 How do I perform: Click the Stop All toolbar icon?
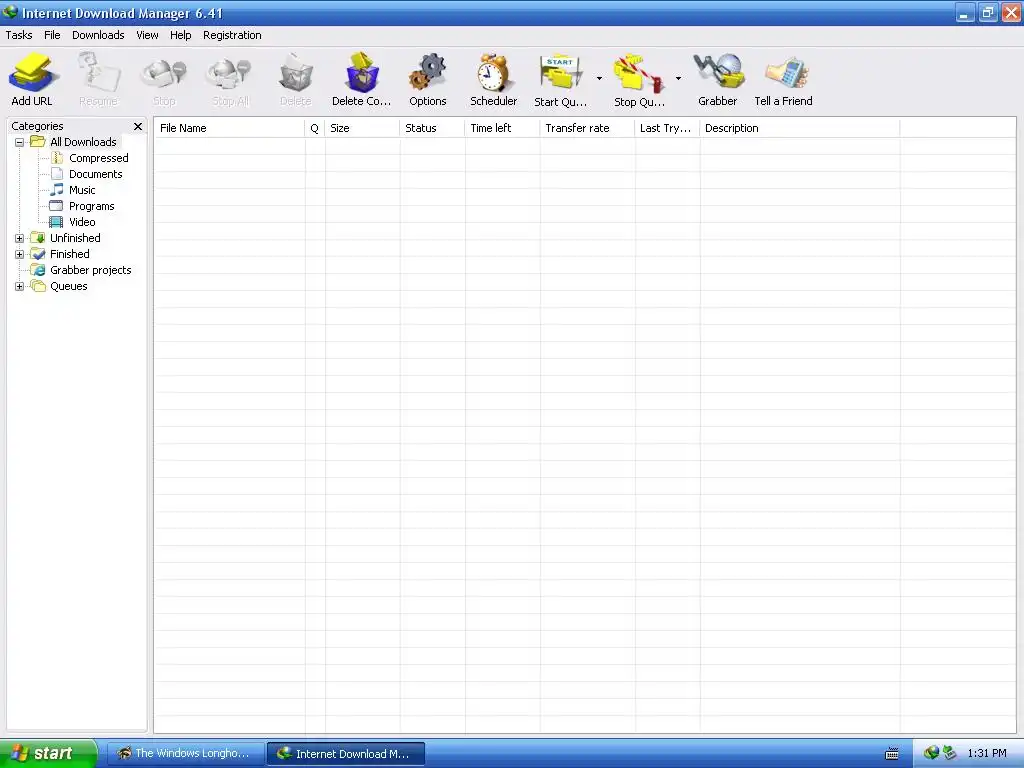pyautogui.click(x=230, y=73)
